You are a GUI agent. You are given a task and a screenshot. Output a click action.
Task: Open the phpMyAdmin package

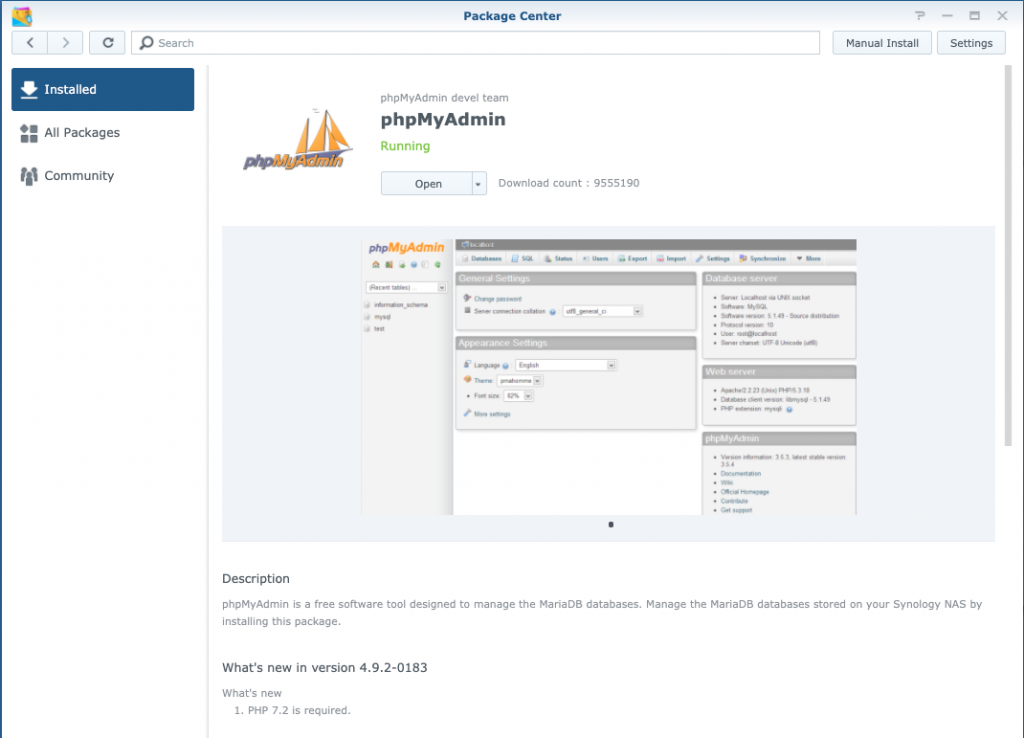426,184
